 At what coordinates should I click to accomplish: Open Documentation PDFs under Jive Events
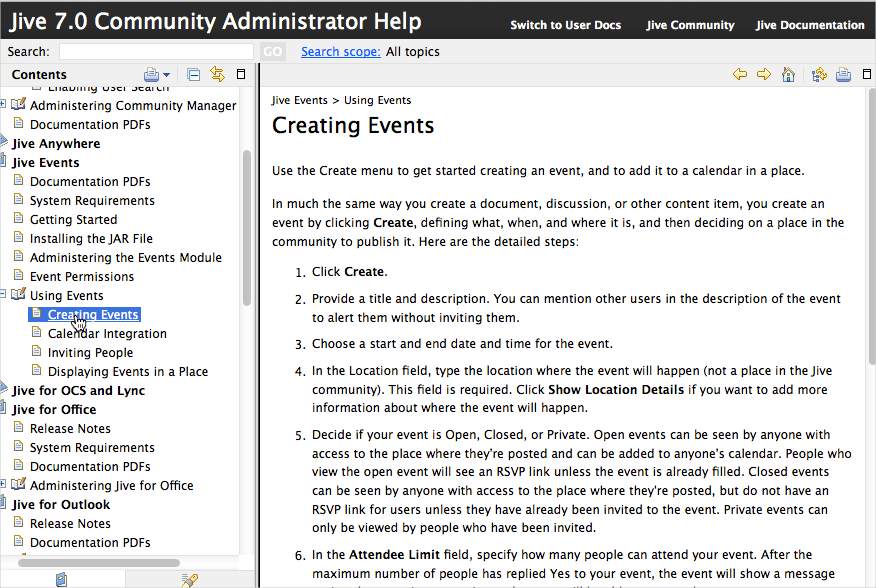tap(90, 182)
